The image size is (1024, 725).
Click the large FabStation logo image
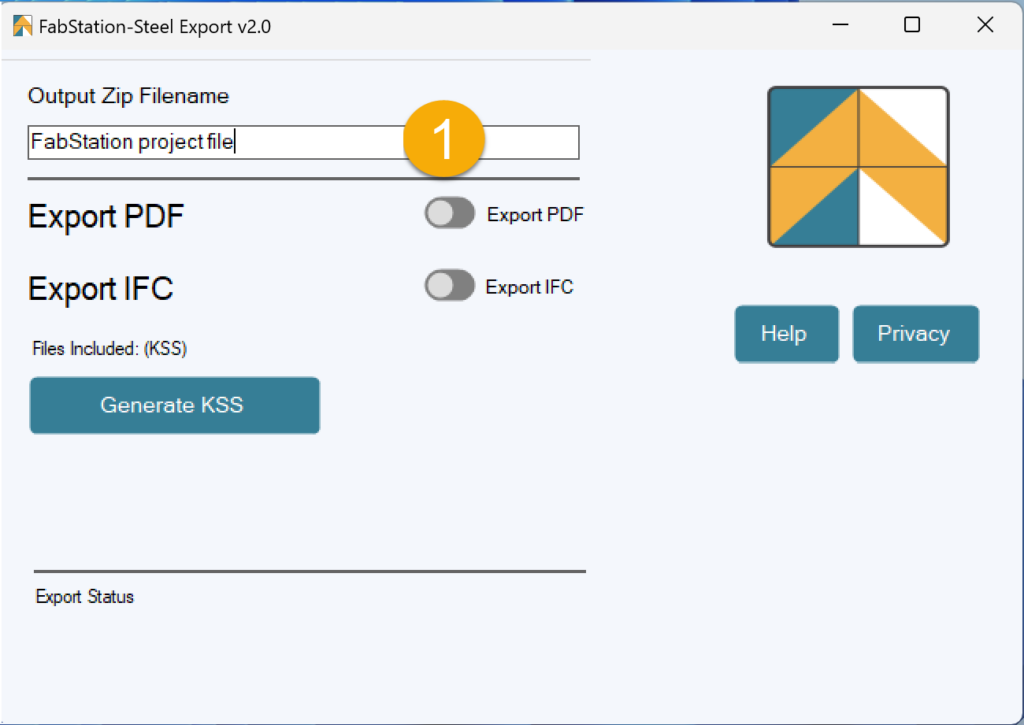tap(857, 166)
